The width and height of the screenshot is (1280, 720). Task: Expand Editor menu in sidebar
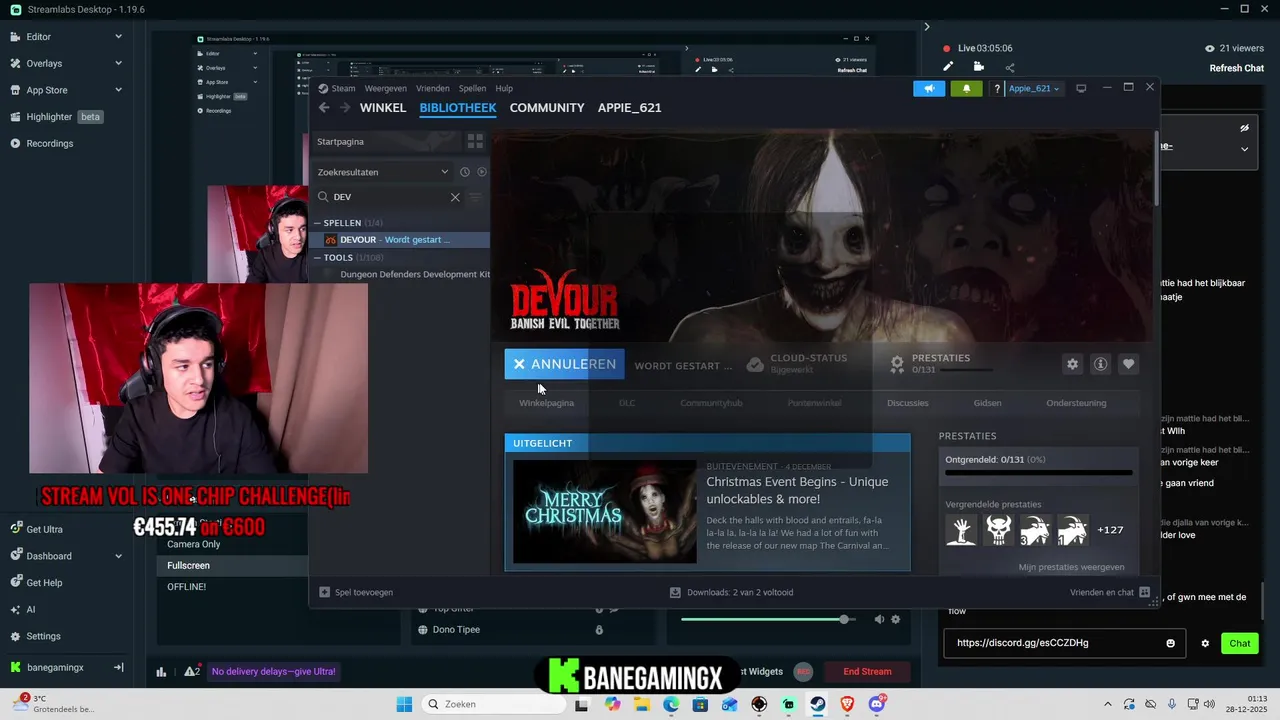(x=118, y=37)
